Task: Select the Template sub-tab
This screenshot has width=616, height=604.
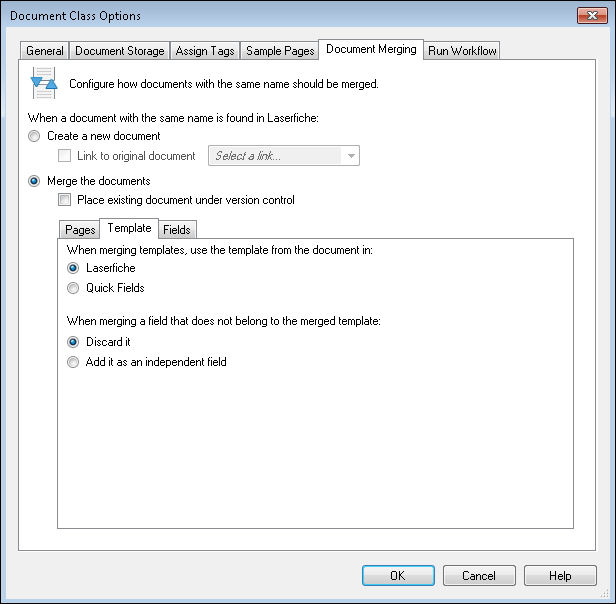Action: coord(129,228)
